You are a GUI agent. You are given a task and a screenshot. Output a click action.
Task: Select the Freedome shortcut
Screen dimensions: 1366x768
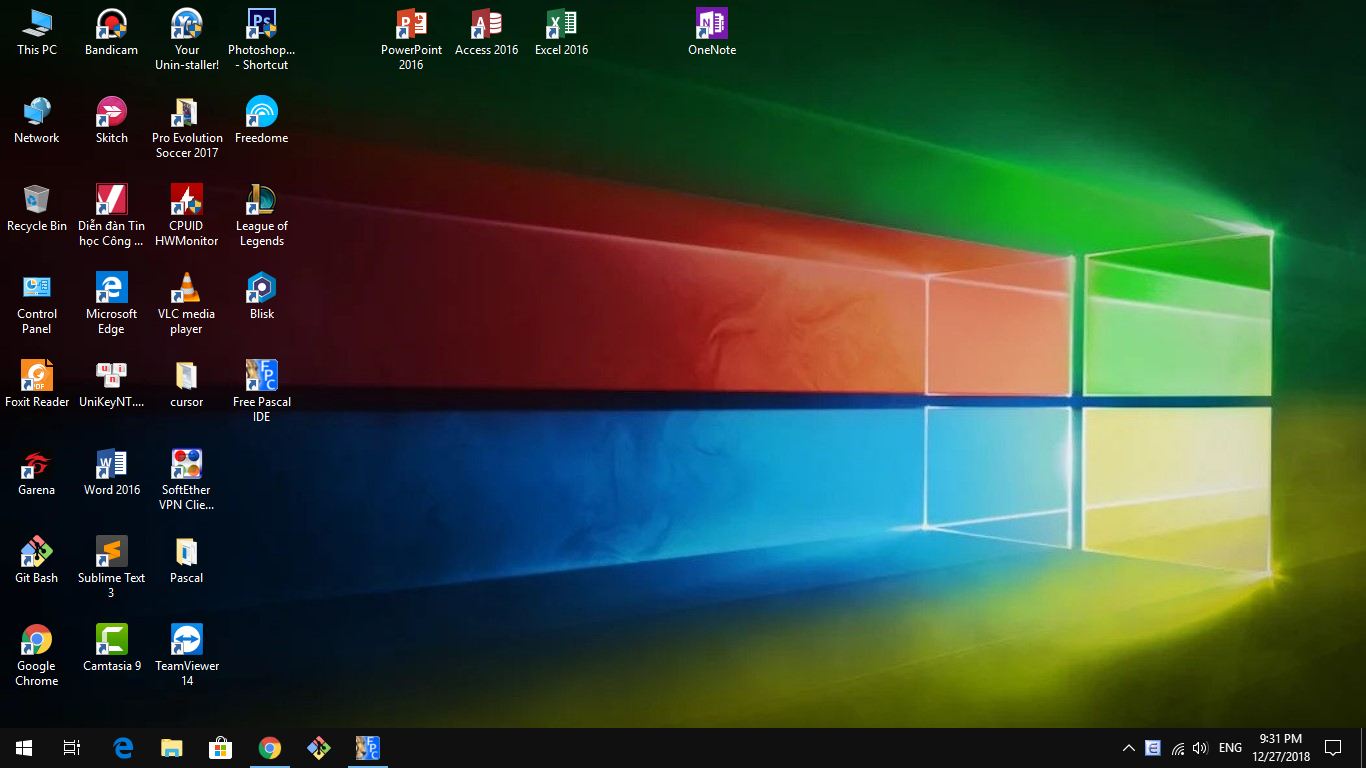coord(261,120)
